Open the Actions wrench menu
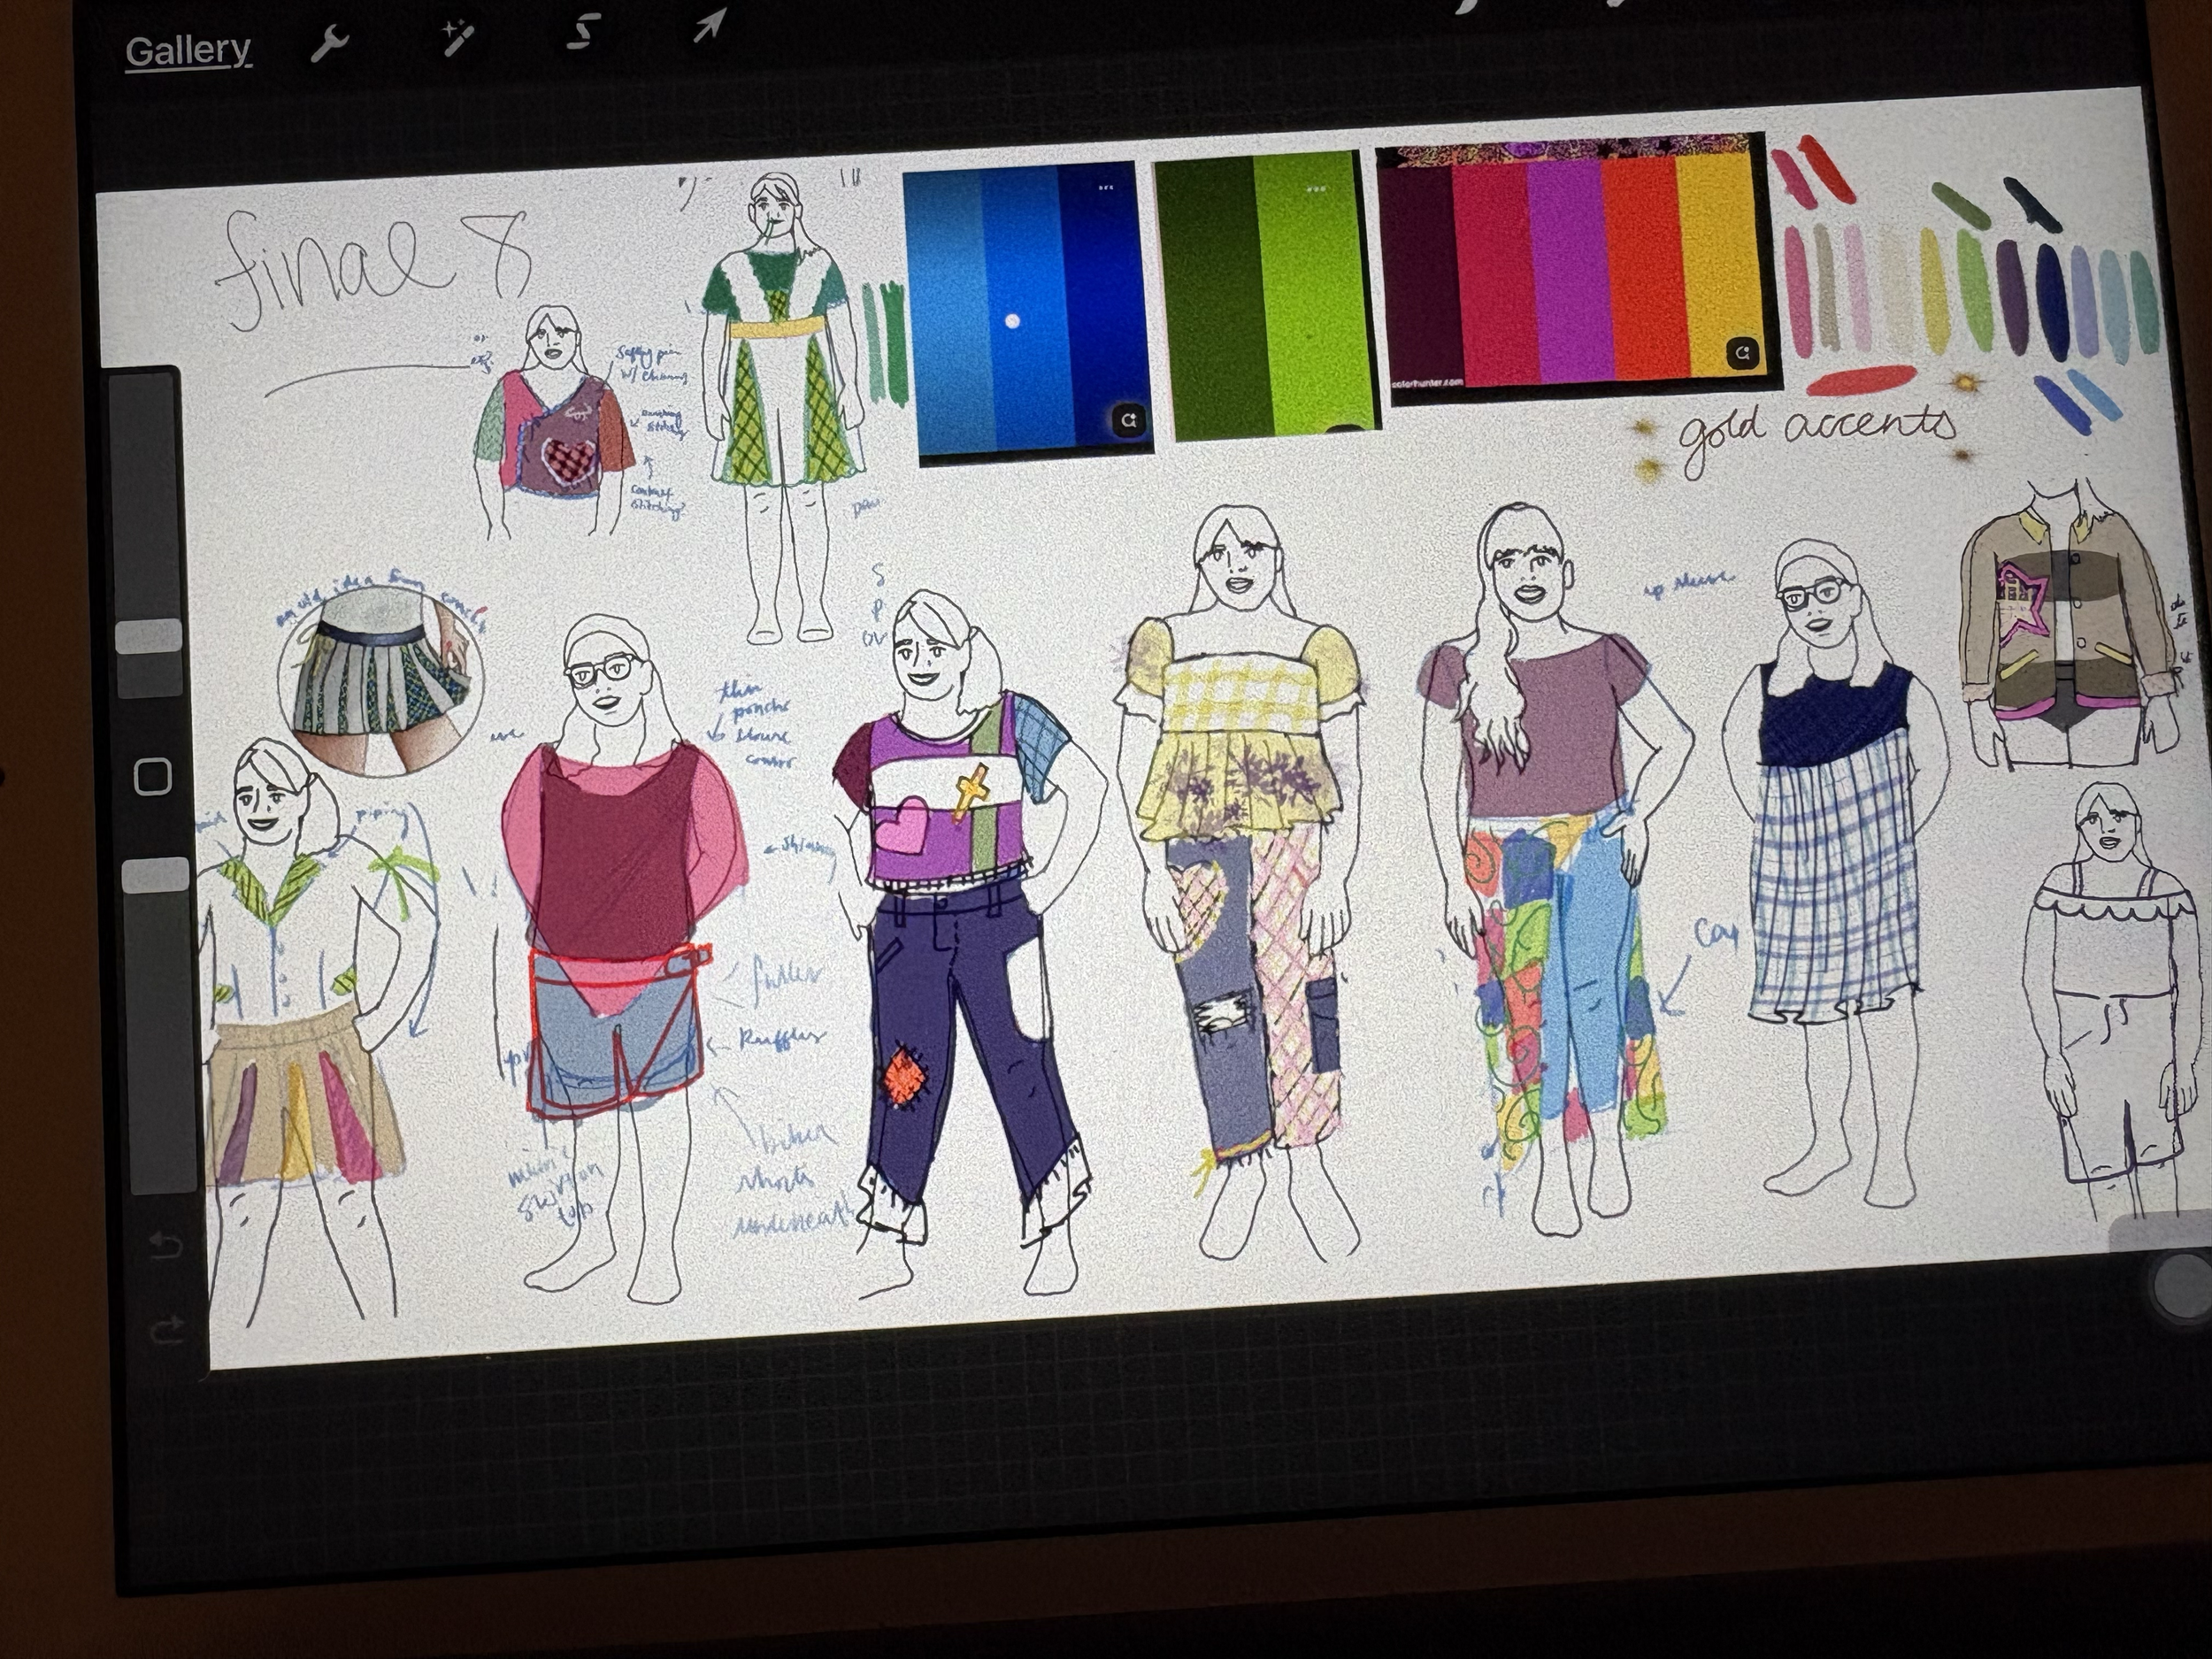Image resolution: width=2212 pixels, height=1659 pixels. pyautogui.click(x=328, y=45)
